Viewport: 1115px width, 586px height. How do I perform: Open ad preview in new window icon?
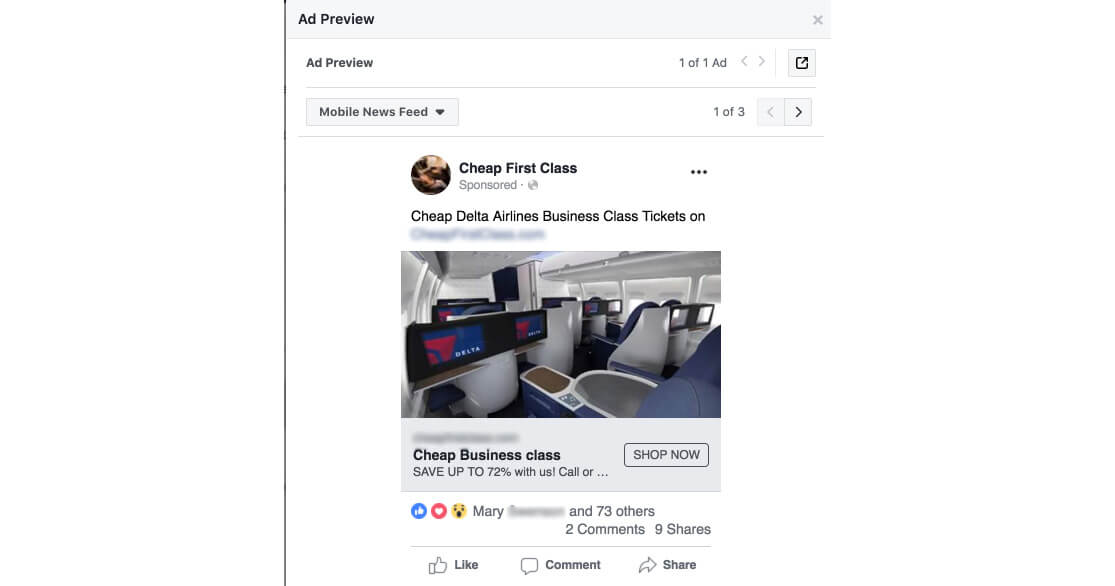click(x=801, y=63)
